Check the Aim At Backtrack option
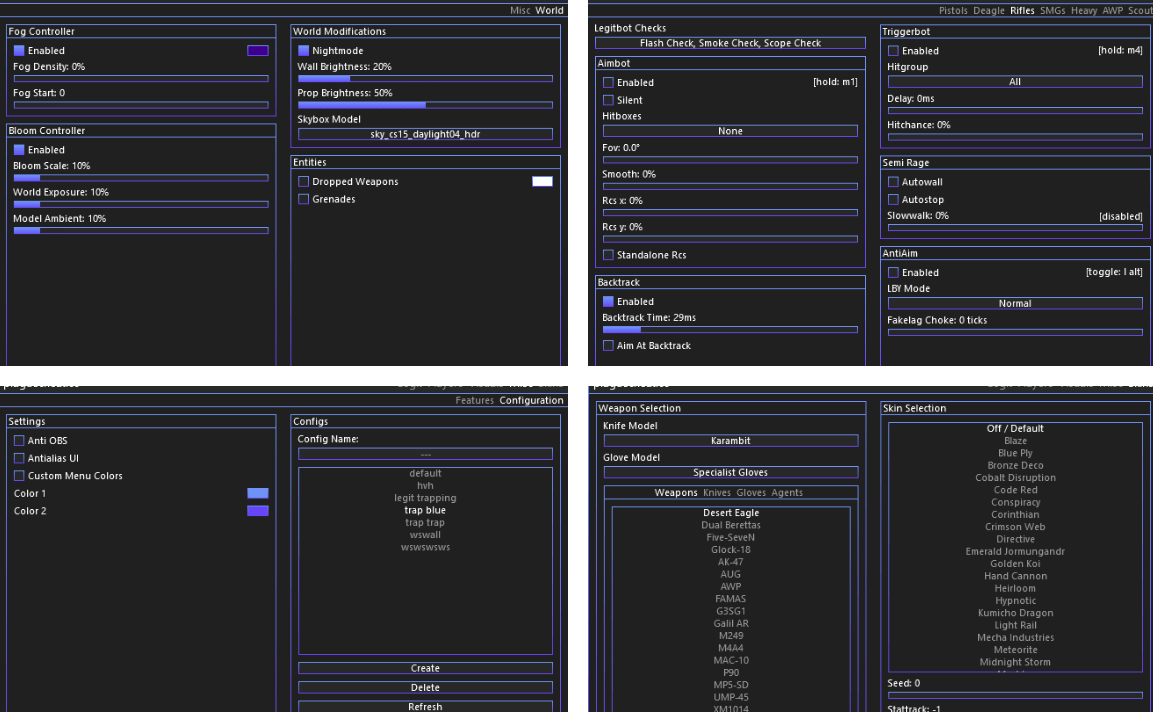The image size is (1153, 712). pos(608,346)
